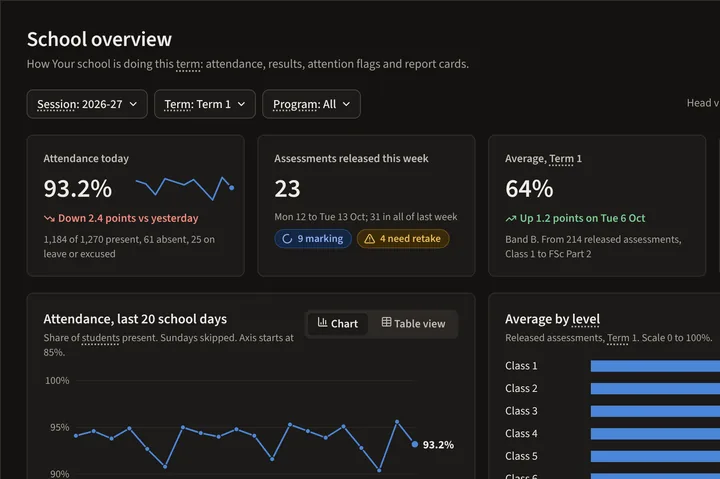Click the Class 5 bar
Screen dimensions: 720x479
coord(655,456)
